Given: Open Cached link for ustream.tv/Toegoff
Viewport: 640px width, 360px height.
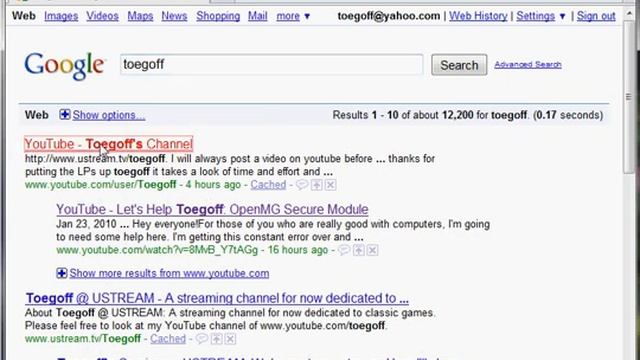Looking at the screenshot, I should 168,339.
